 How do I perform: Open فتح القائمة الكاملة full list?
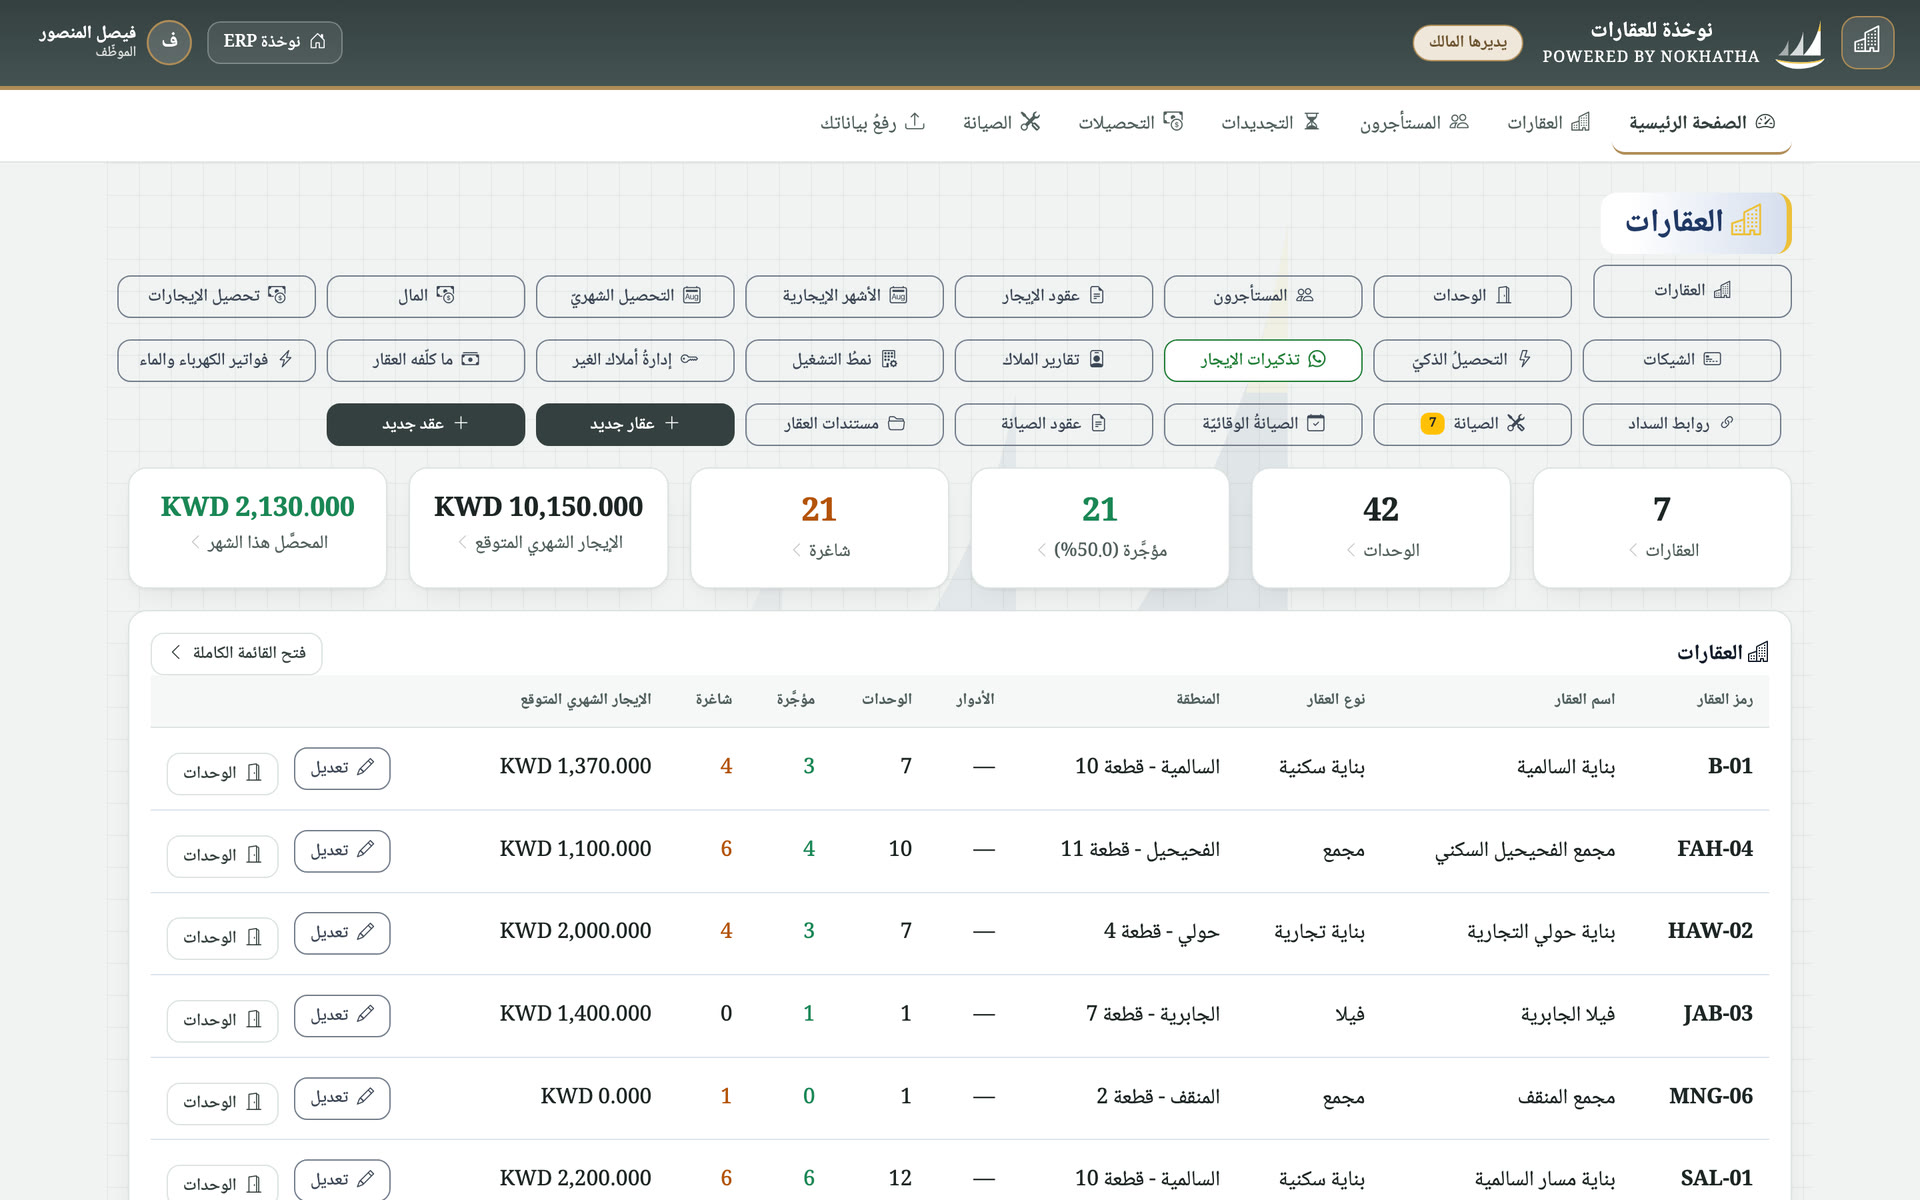pos(237,653)
